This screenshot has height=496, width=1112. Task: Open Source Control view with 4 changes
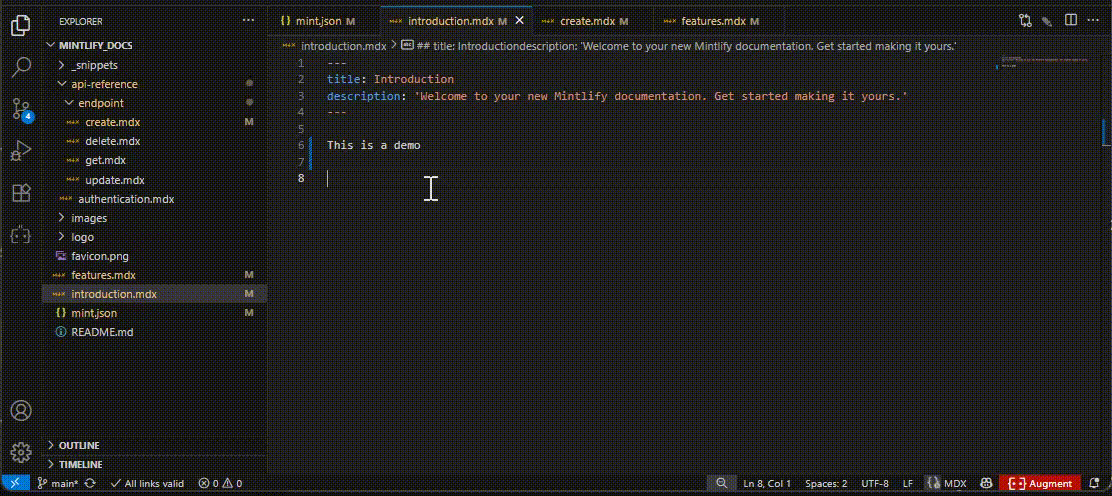pyautogui.click(x=21, y=109)
